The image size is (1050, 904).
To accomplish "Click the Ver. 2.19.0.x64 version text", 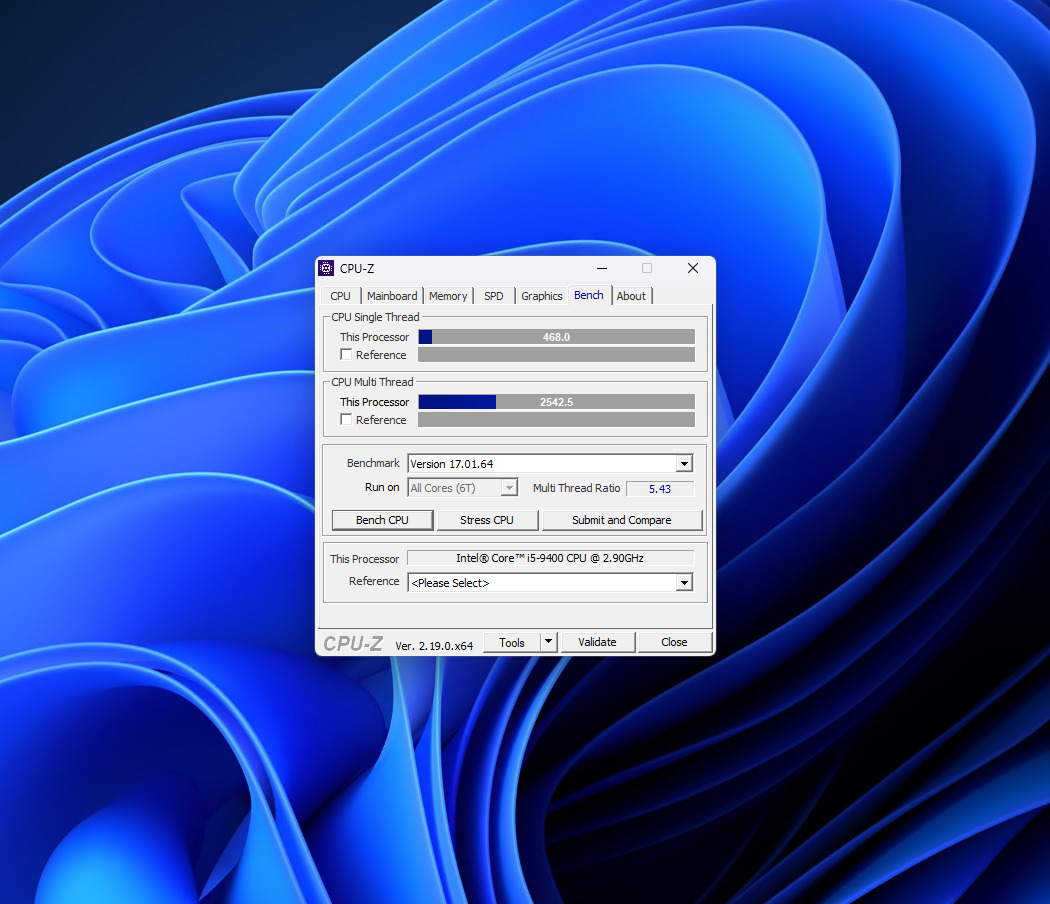I will (x=434, y=646).
